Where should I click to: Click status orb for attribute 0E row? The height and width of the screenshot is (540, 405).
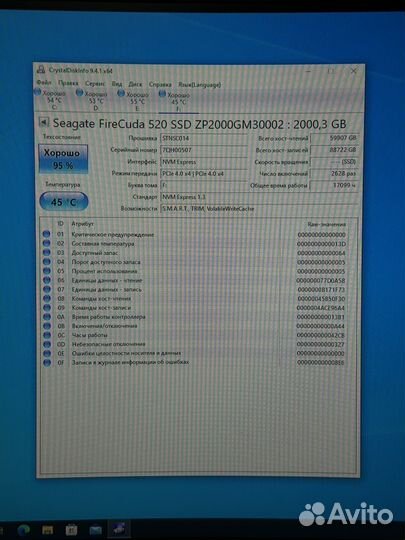(x=46, y=353)
